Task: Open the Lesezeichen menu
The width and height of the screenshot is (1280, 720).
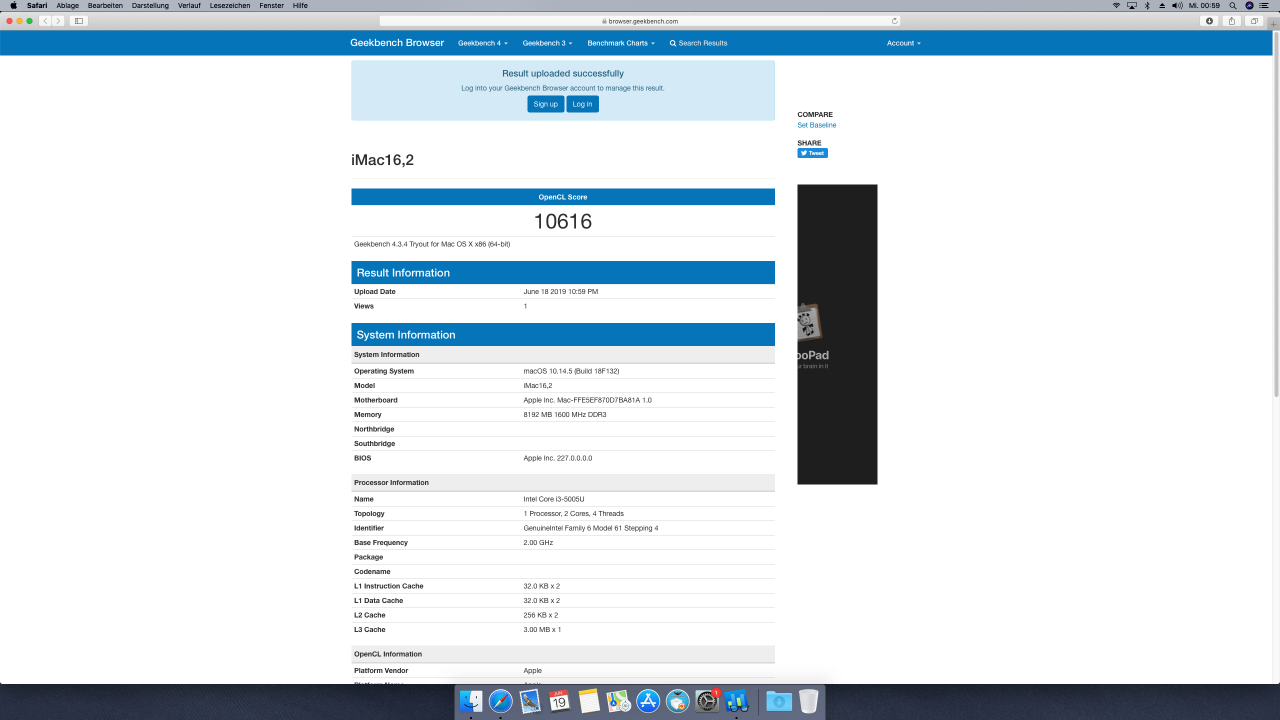Action: click(230, 5)
